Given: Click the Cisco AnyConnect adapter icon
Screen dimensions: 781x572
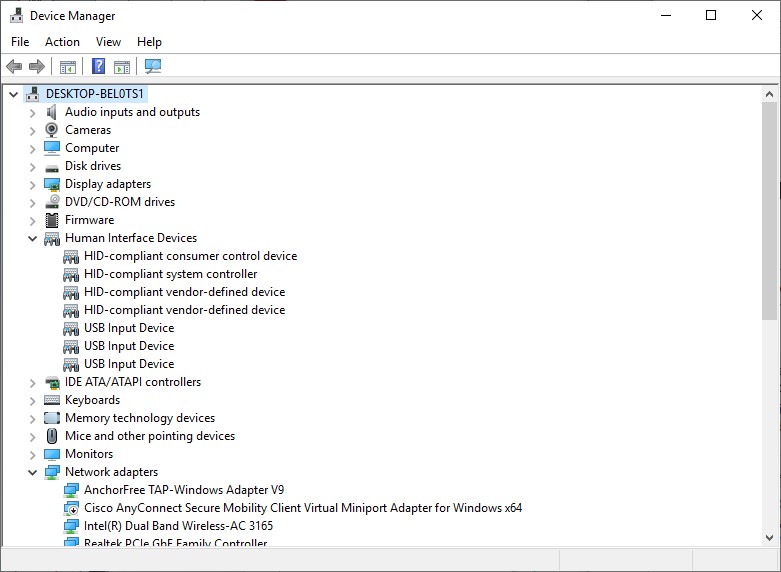Looking at the screenshot, I should click(x=71, y=508).
